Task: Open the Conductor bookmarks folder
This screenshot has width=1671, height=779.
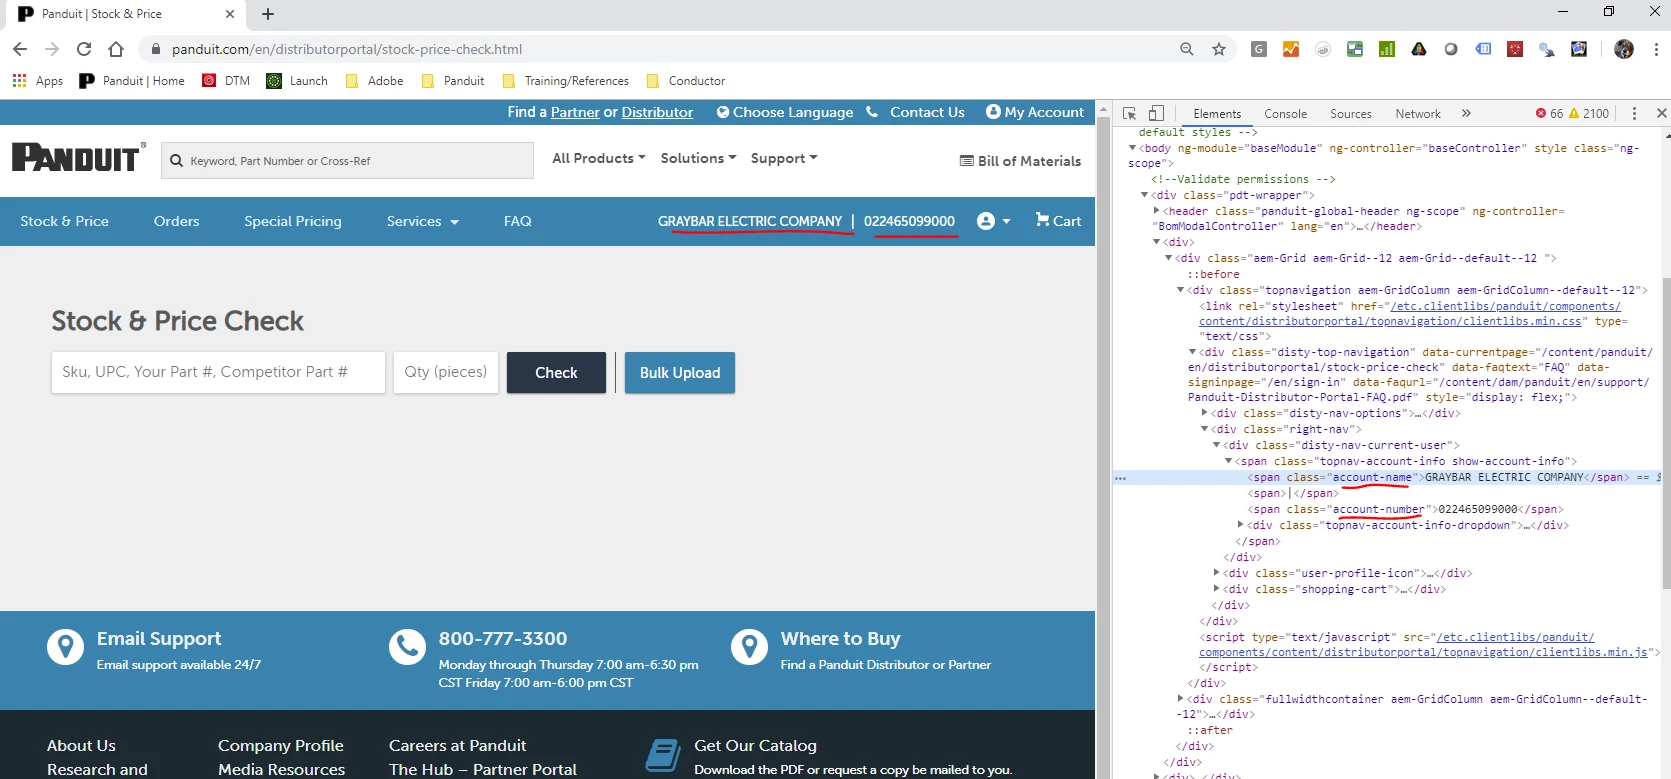Action: pyautogui.click(x=686, y=81)
